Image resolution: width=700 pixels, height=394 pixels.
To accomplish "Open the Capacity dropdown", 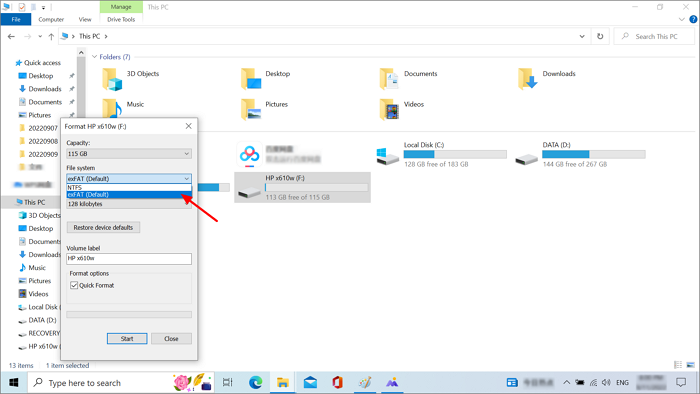I will (129, 153).
